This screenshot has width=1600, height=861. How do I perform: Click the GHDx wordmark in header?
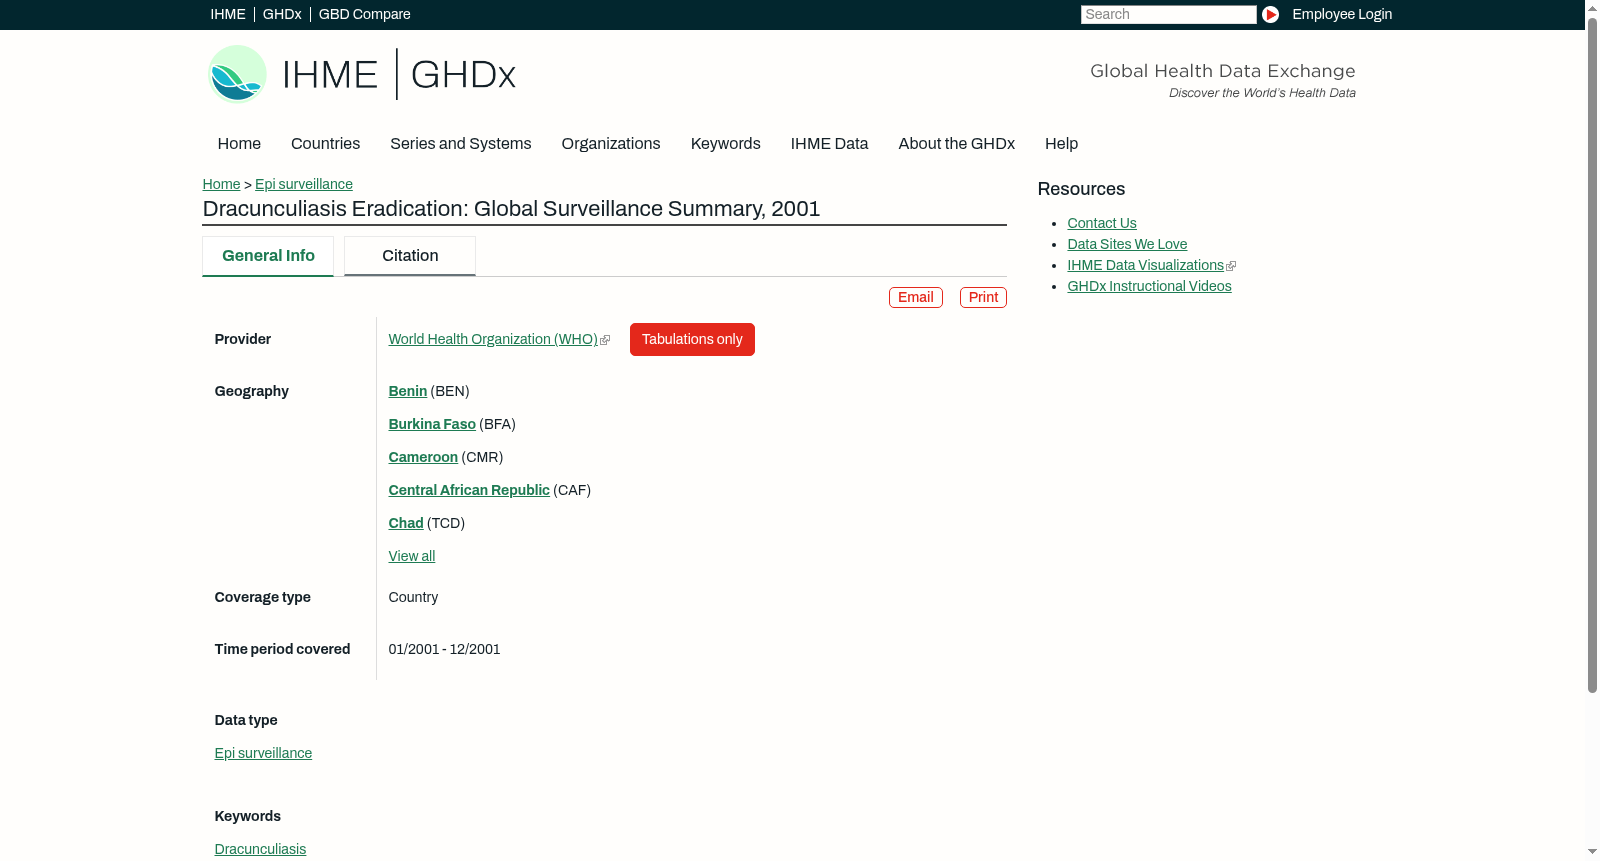click(x=463, y=75)
